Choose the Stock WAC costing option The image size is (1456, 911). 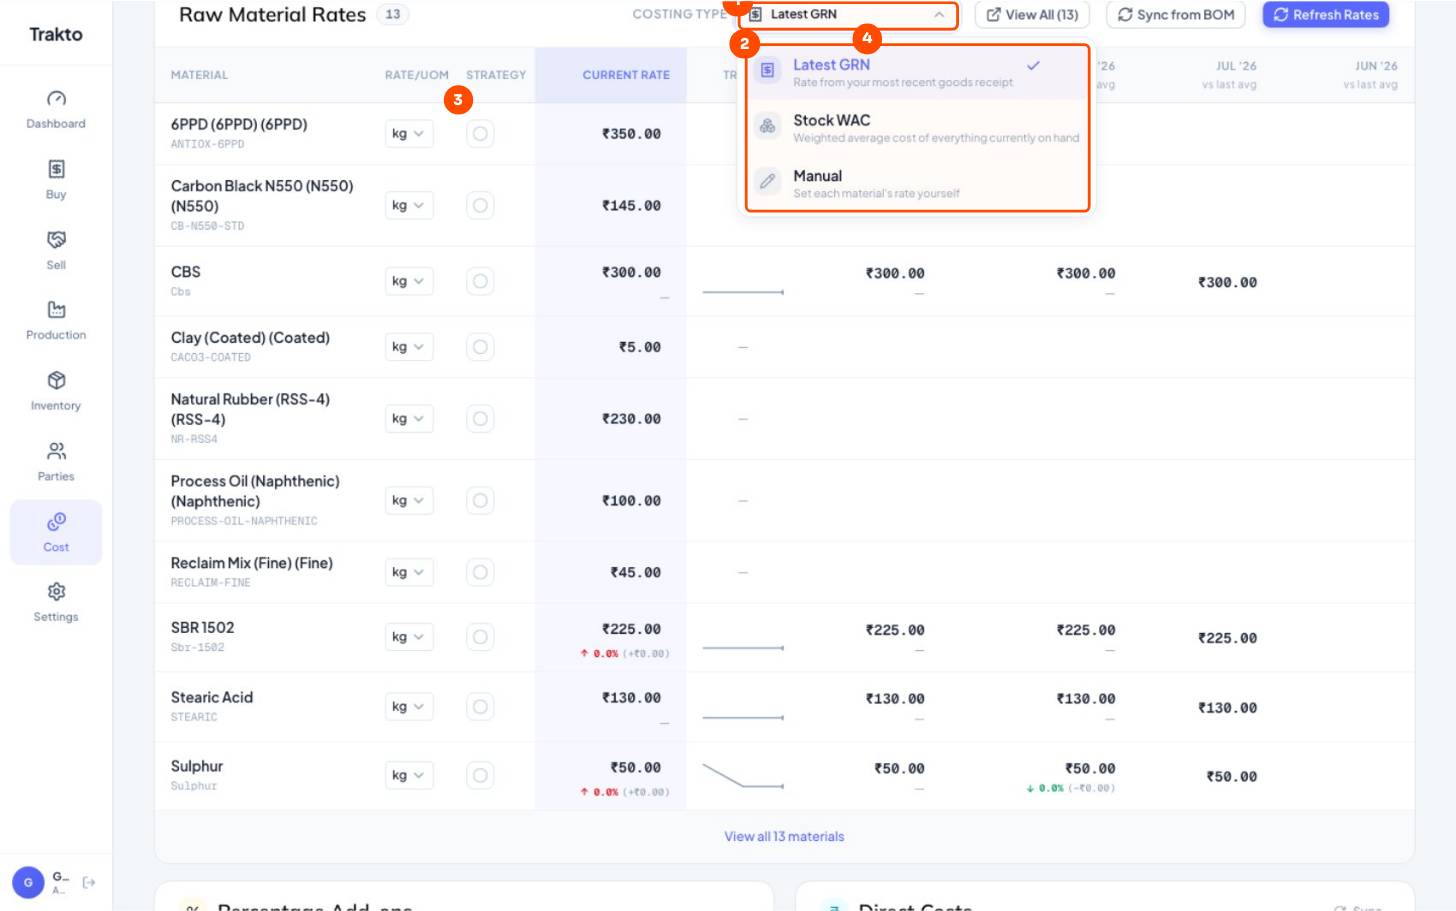(916, 127)
